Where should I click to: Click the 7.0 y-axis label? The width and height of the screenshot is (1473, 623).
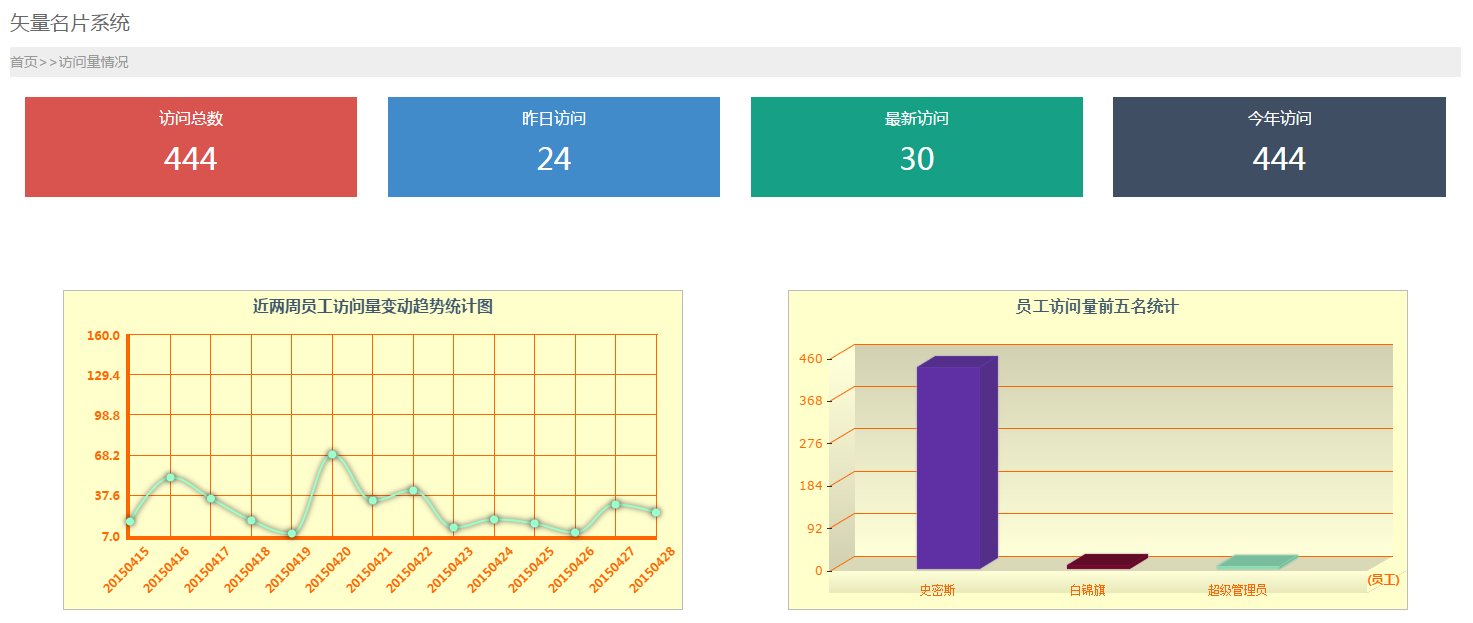coord(110,536)
